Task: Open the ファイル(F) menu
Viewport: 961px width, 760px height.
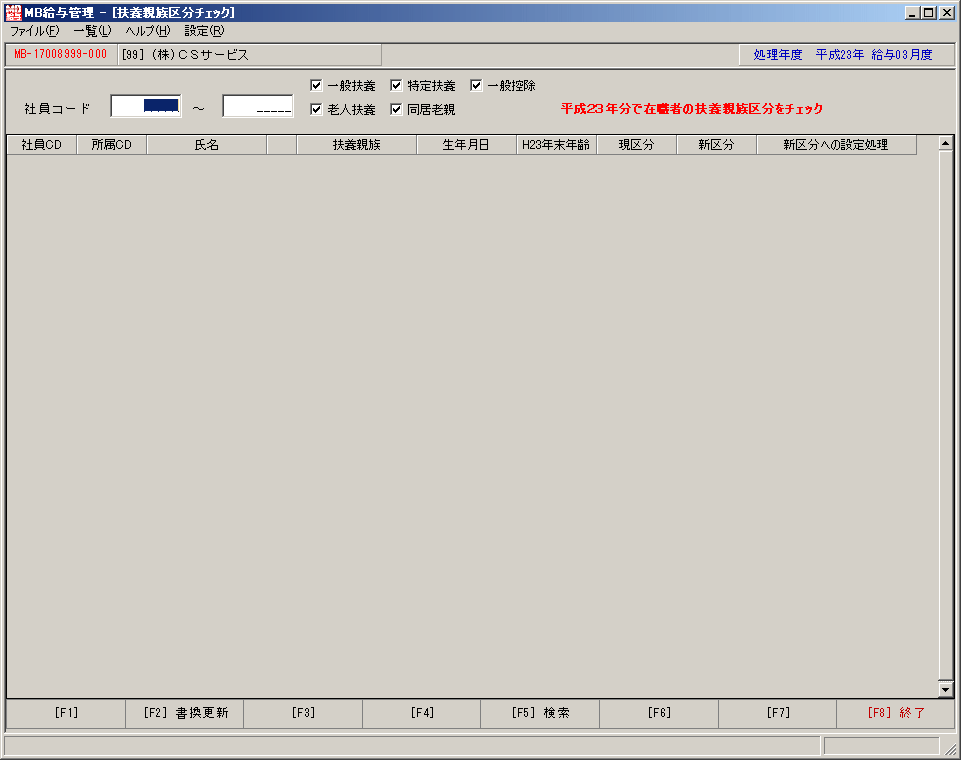Action: pyautogui.click(x=35, y=31)
